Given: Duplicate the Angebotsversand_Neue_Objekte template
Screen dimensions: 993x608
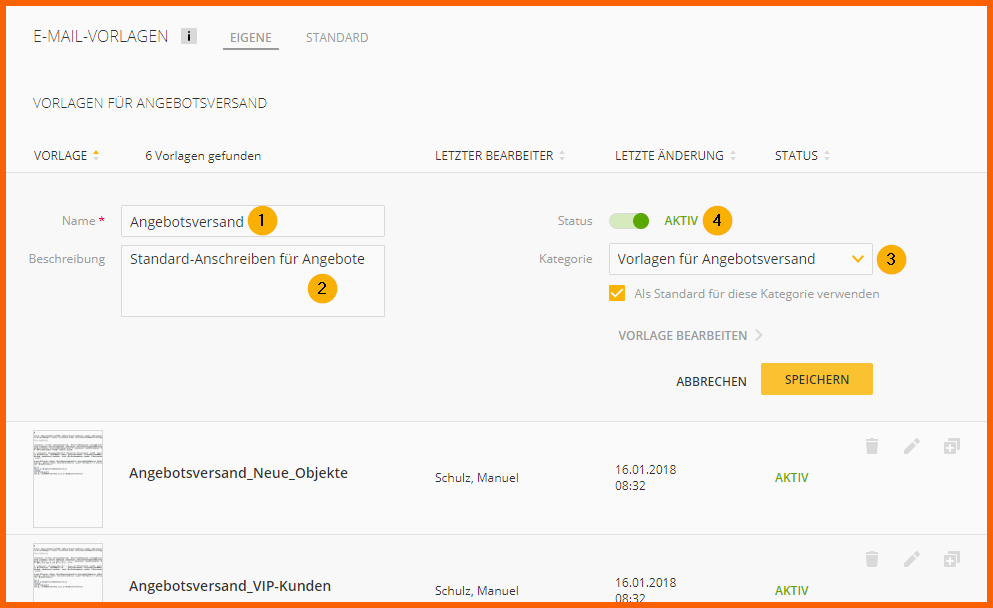Looking at the screenshot, I should (951, 447).
